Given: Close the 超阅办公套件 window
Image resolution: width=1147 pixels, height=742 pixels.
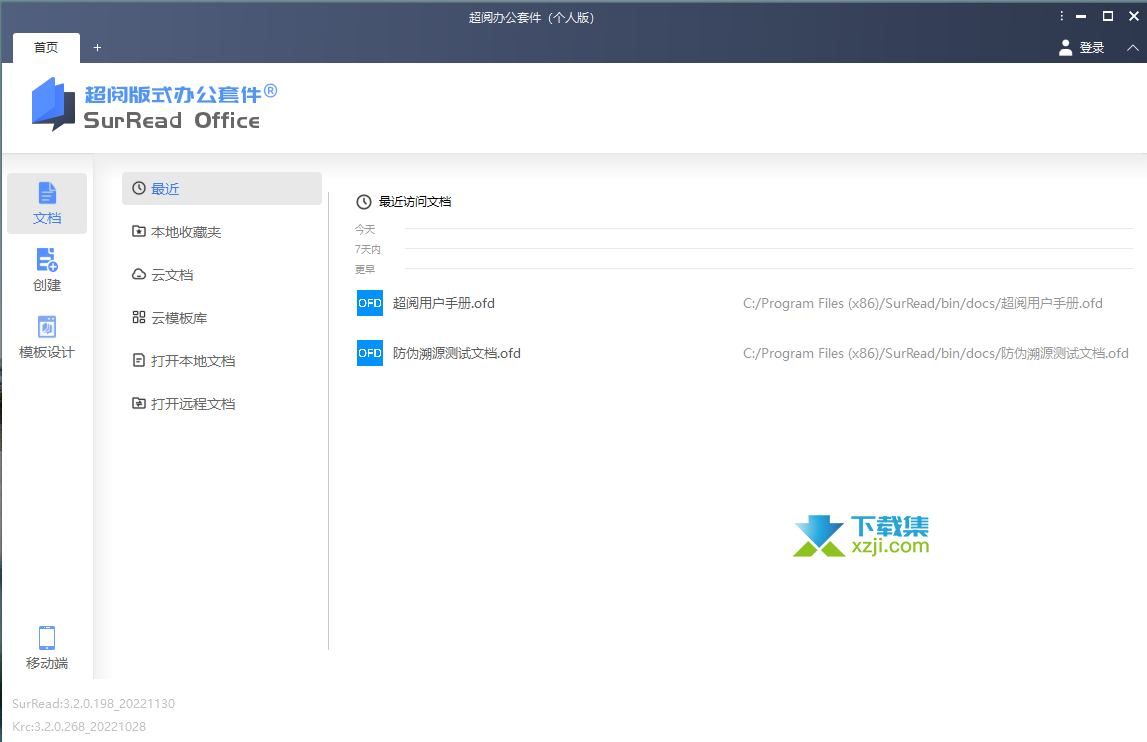Looking at the screenshot, I should [1134, 16].
